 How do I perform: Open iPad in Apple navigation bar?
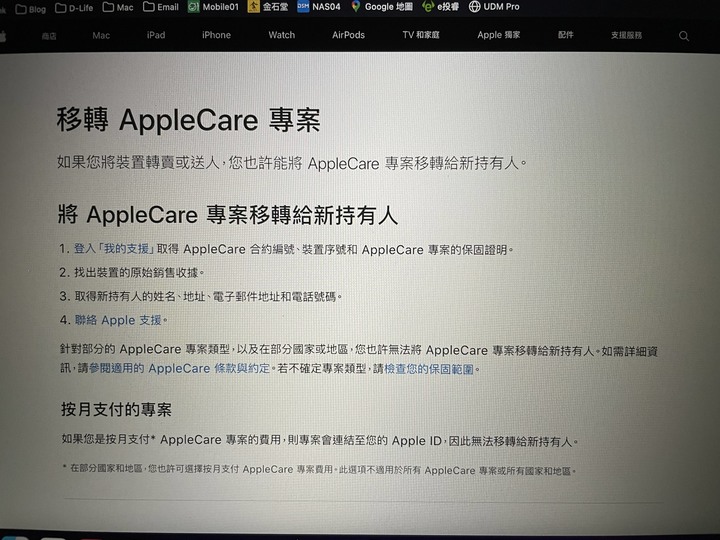156,35
